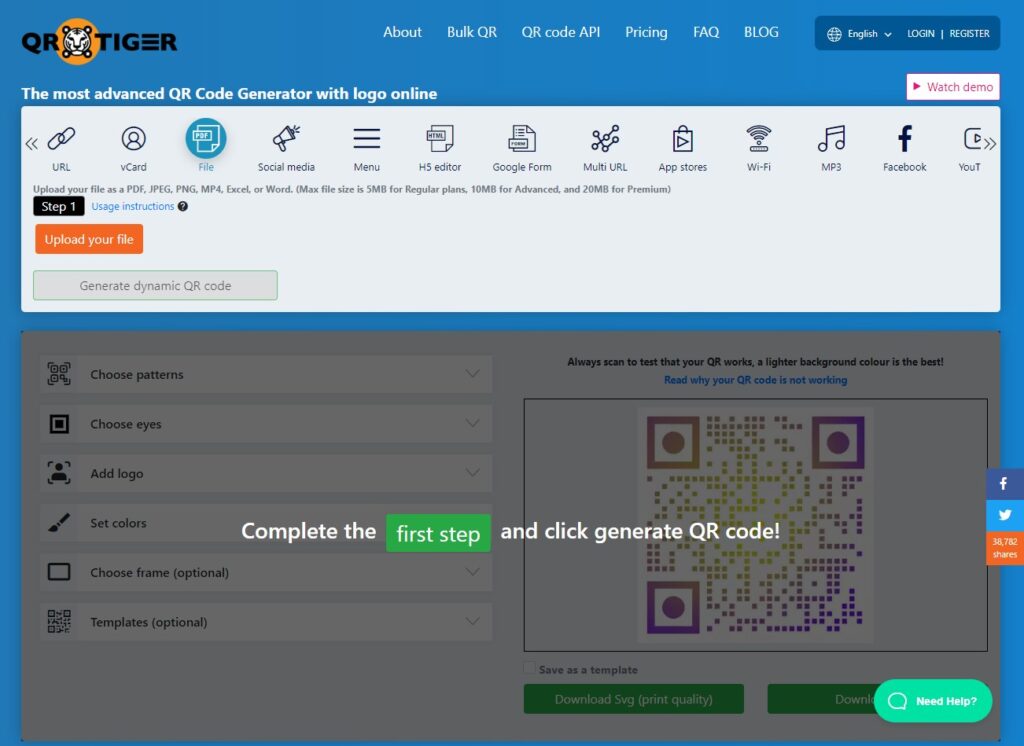
Task: Click Generate dynamic QR code button
Action: pos(155,285)
